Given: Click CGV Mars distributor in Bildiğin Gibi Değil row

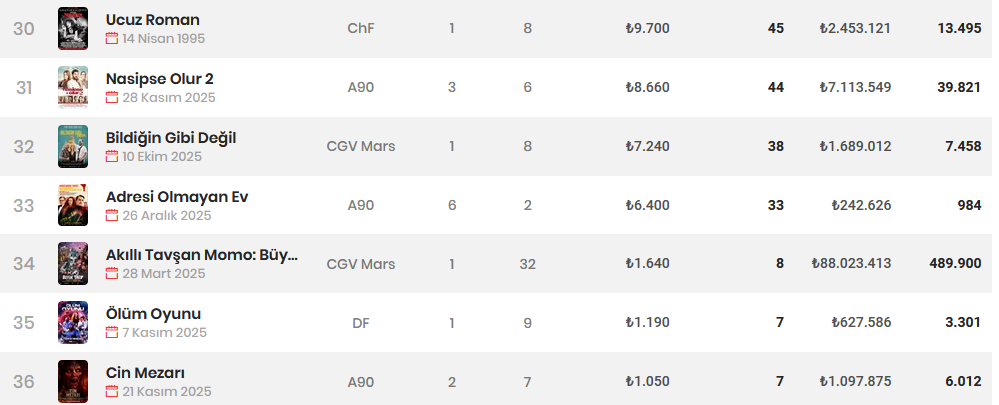Looking at the screenshot, I should 361,146.
